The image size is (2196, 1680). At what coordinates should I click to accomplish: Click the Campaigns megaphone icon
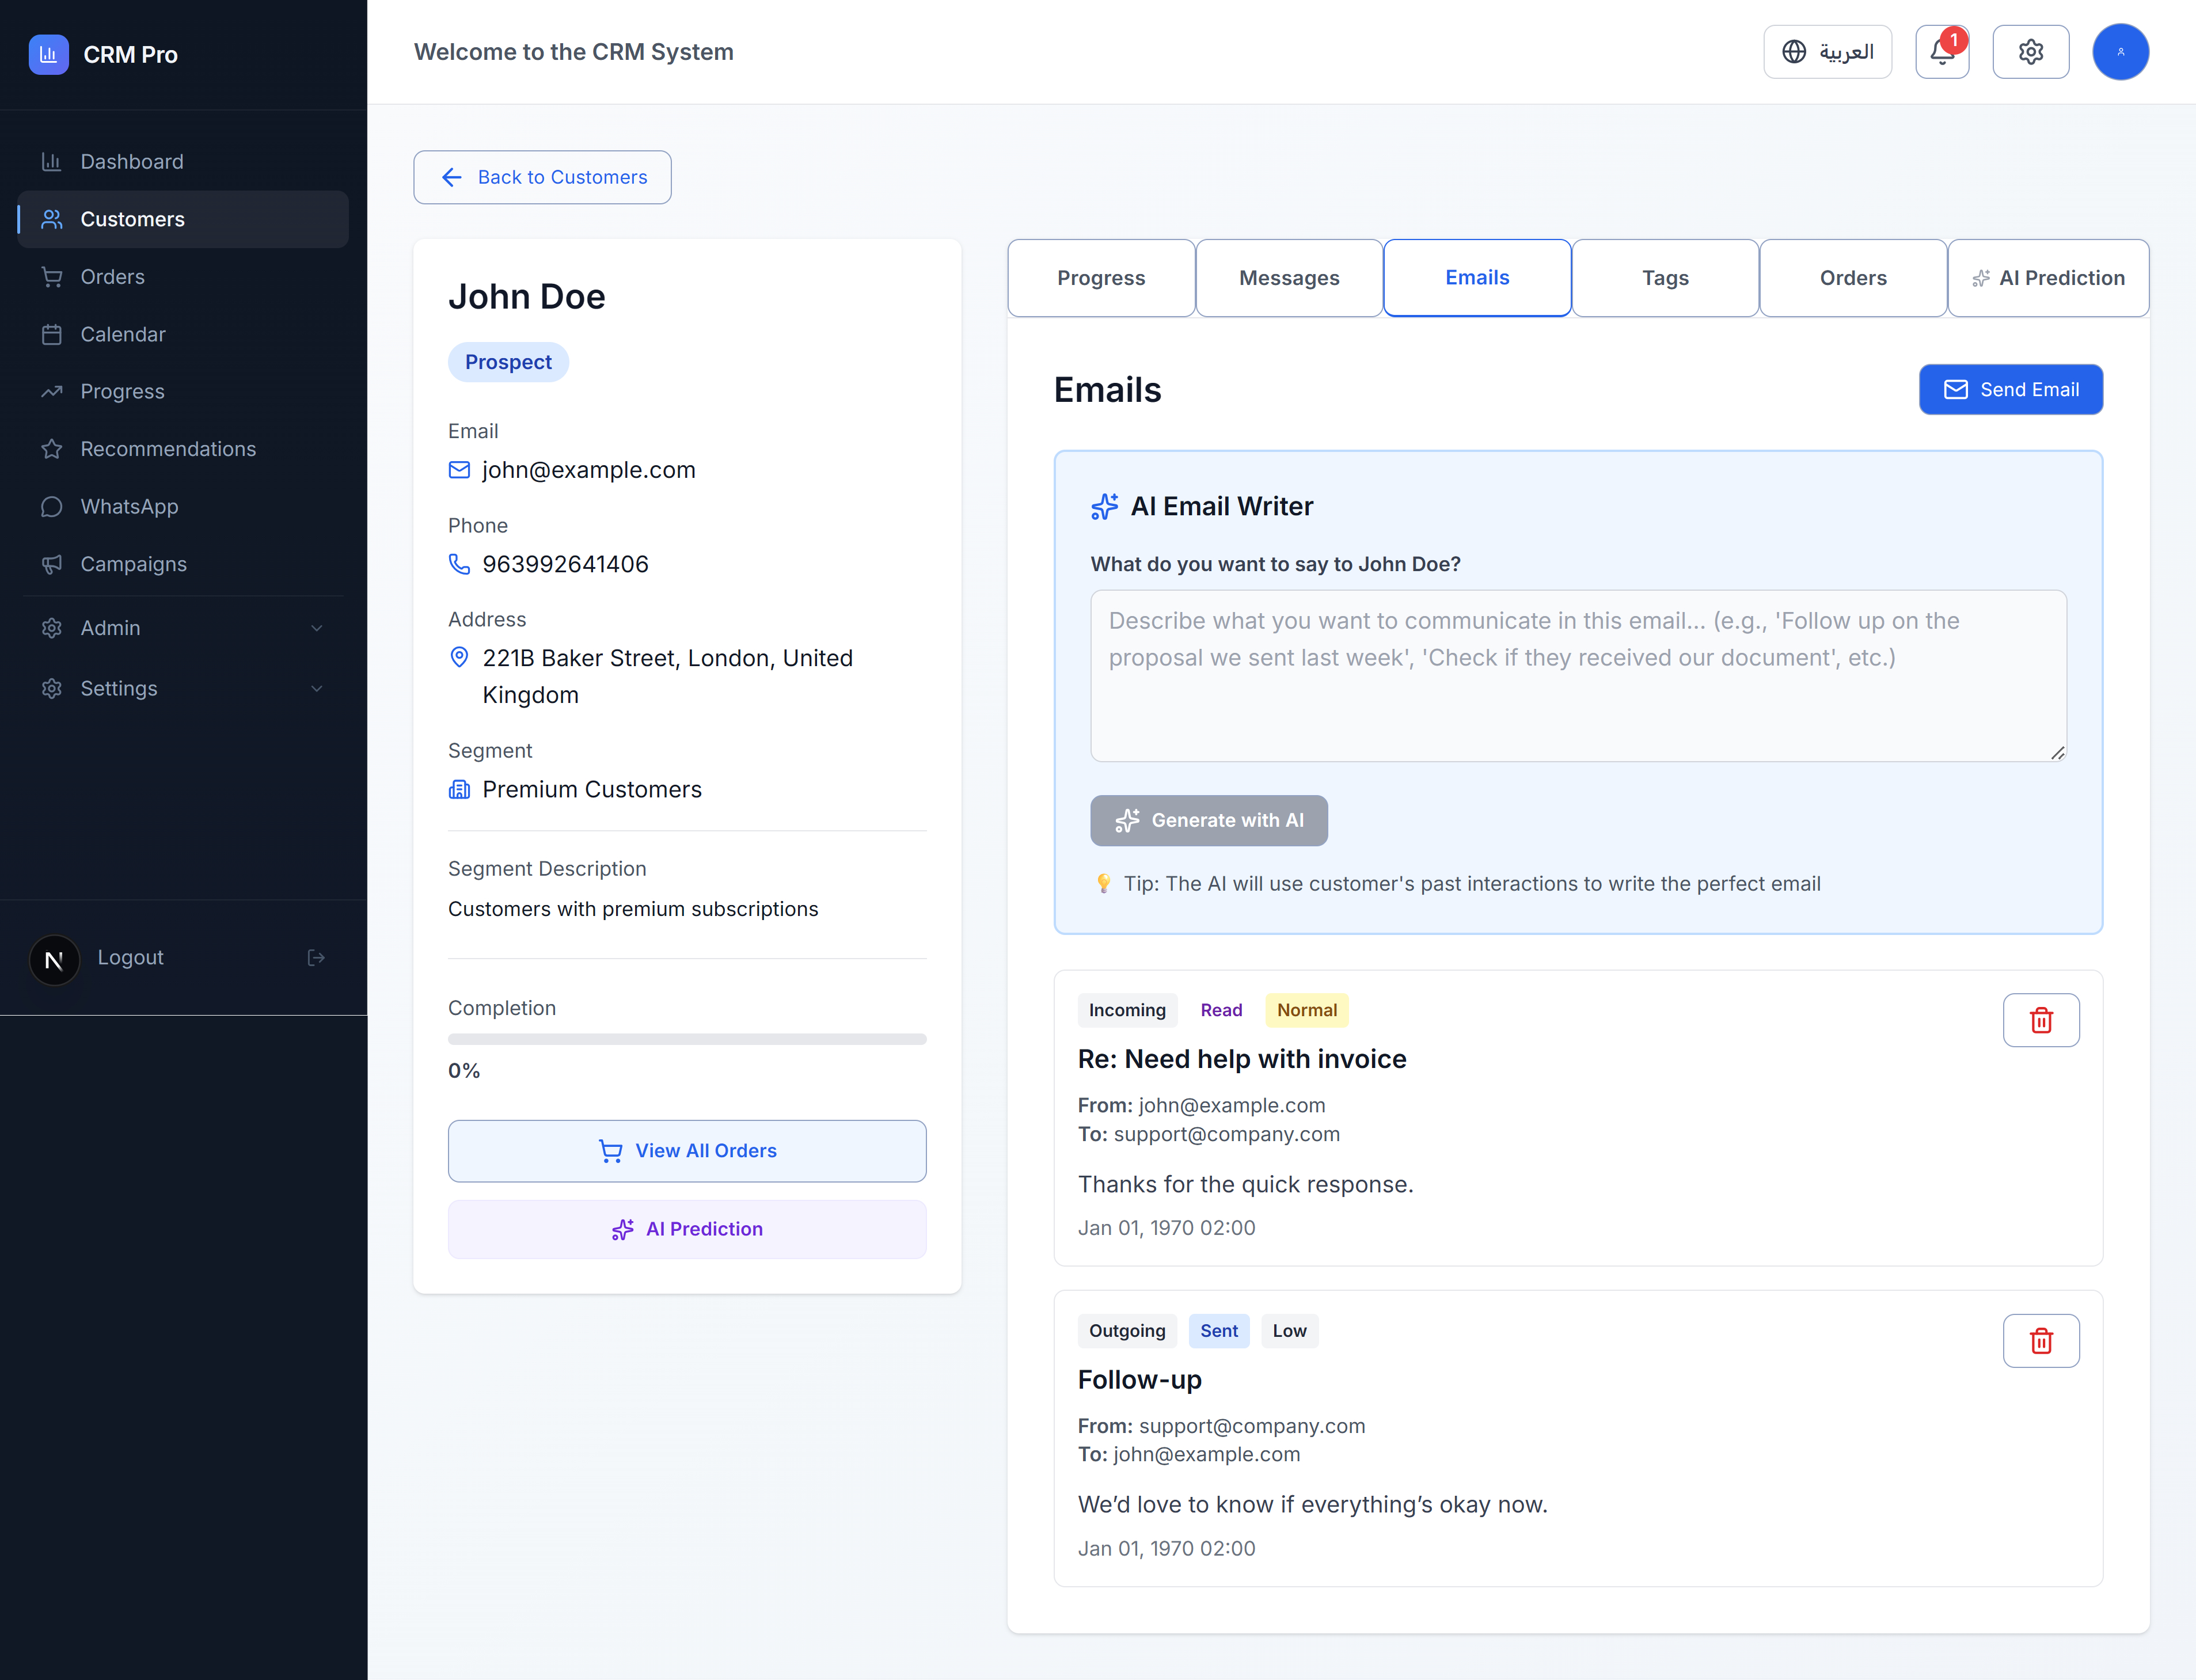pyautogui.click(x=52, y=564)
